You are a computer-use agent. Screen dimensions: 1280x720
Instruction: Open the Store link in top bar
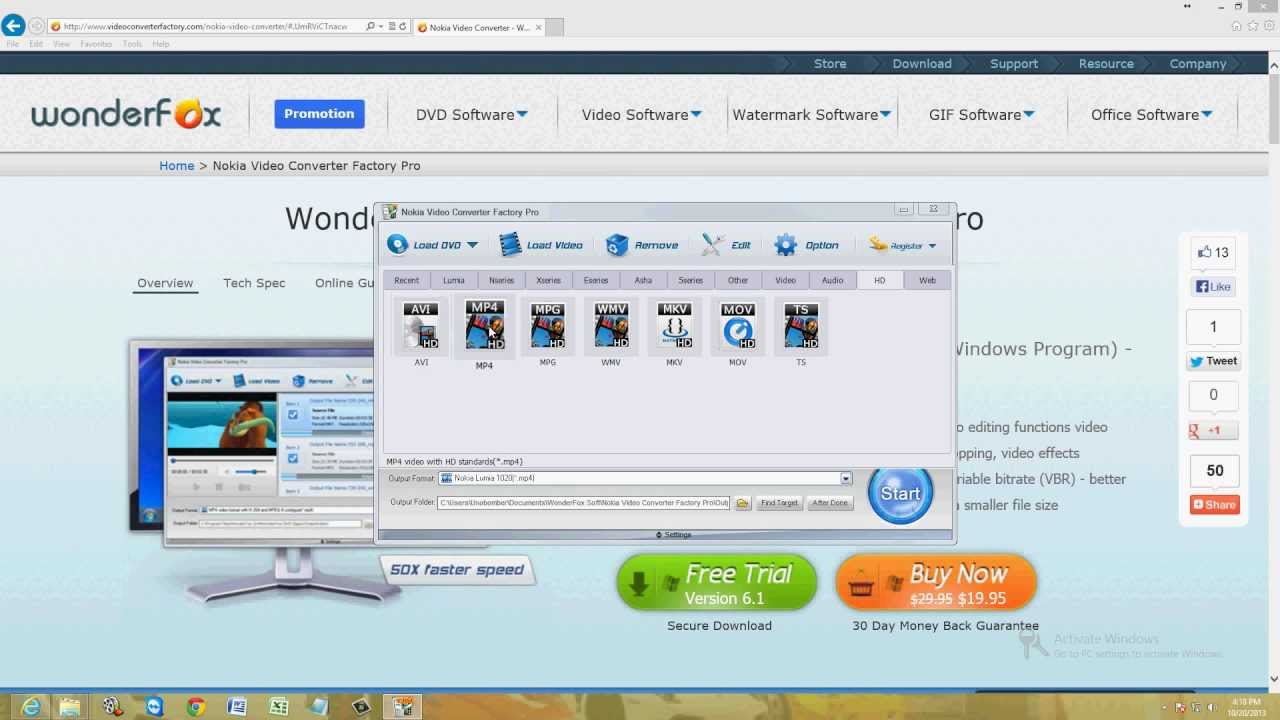(830, 63)
